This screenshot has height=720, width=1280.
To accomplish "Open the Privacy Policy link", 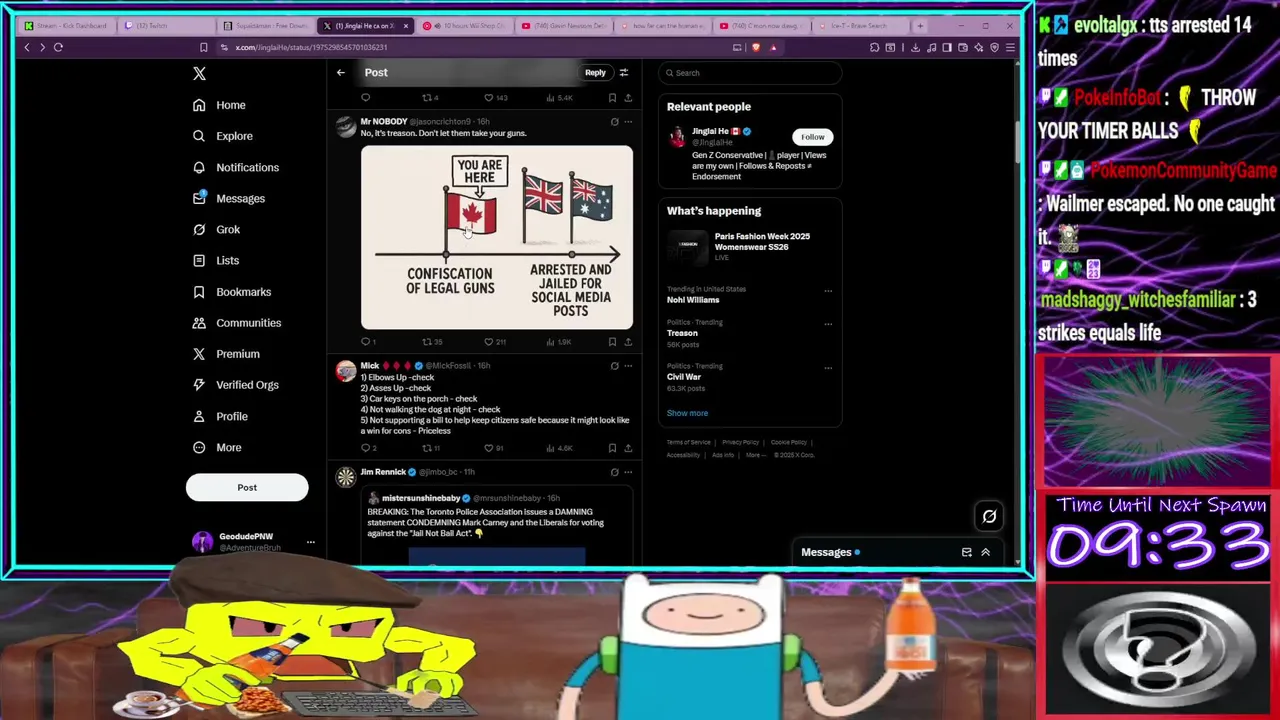I will pos(740,442).
